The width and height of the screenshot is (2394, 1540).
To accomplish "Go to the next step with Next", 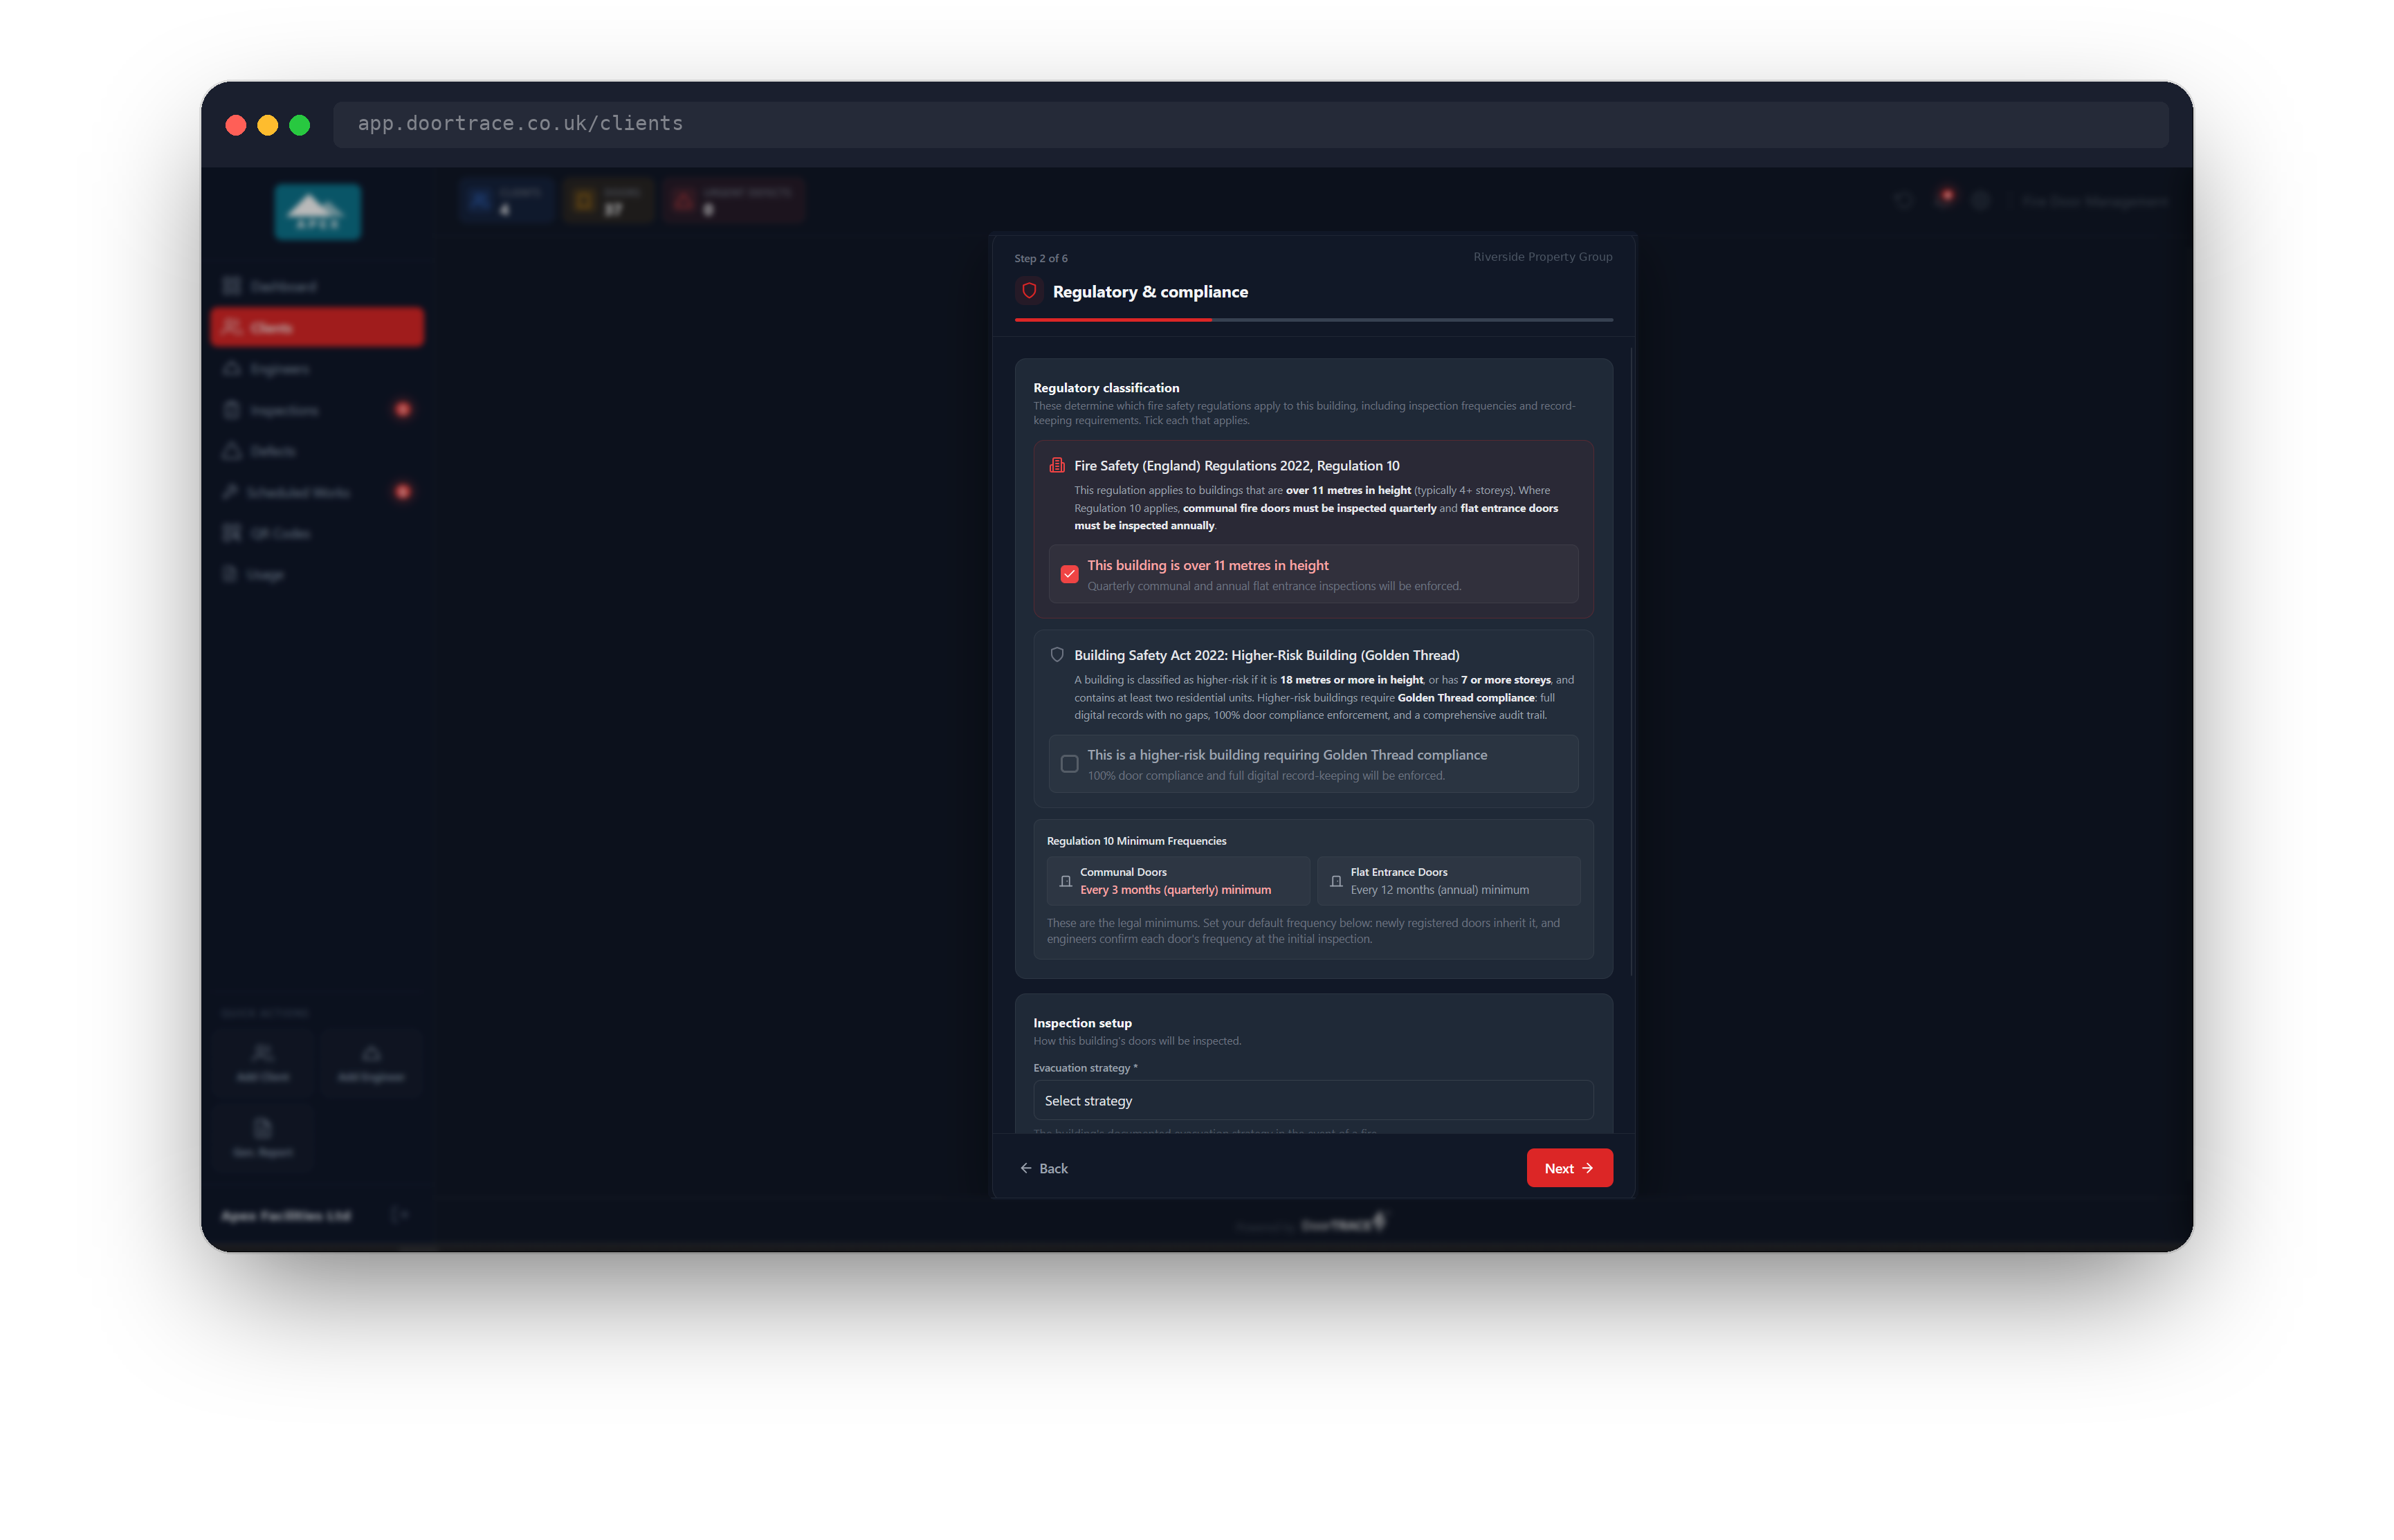I will tap(1569, 1168).
